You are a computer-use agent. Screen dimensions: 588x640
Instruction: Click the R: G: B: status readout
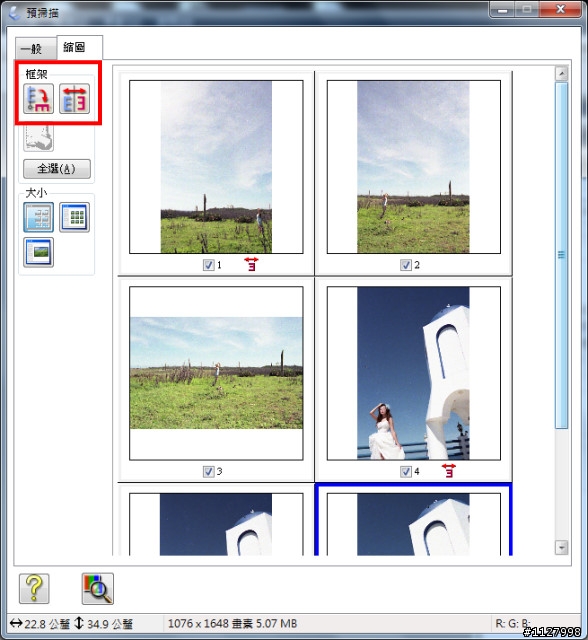tap(513, 624)
